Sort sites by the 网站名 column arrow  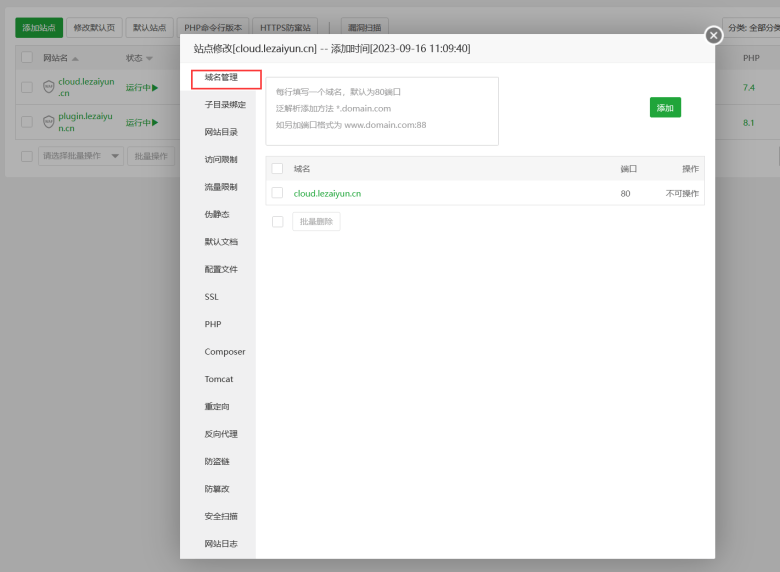pyautogui.click(x=75, y=59)
